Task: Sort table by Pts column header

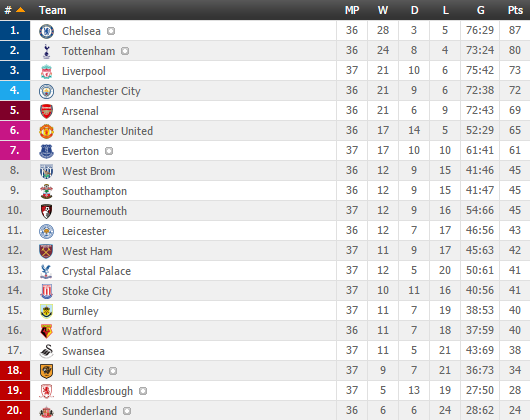Action: click(515, 10)
